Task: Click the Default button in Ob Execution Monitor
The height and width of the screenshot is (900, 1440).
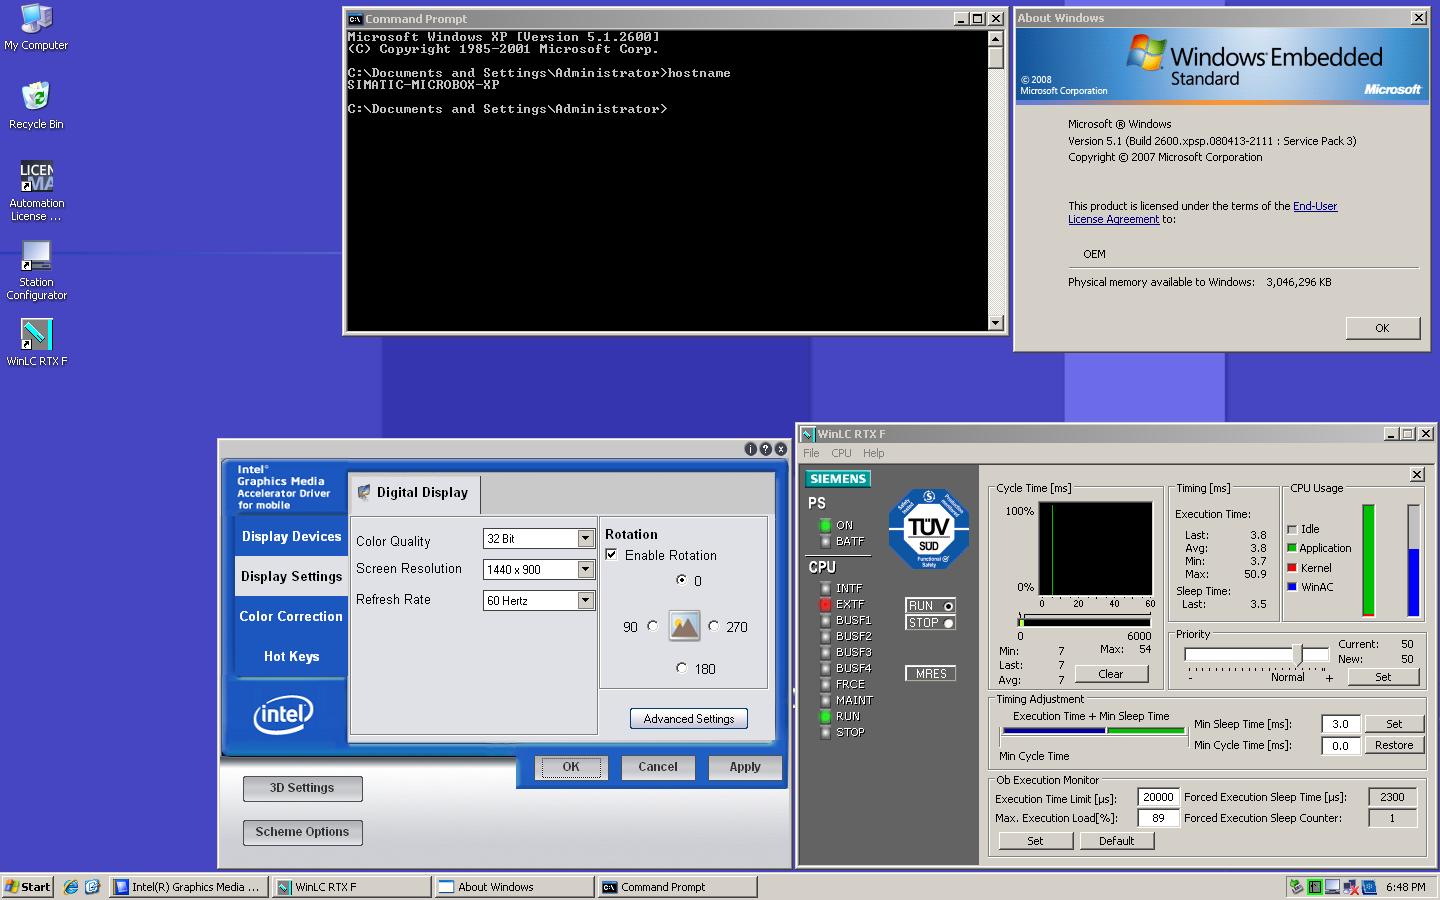Action: pyautogui.click(x=1116, y=841)
